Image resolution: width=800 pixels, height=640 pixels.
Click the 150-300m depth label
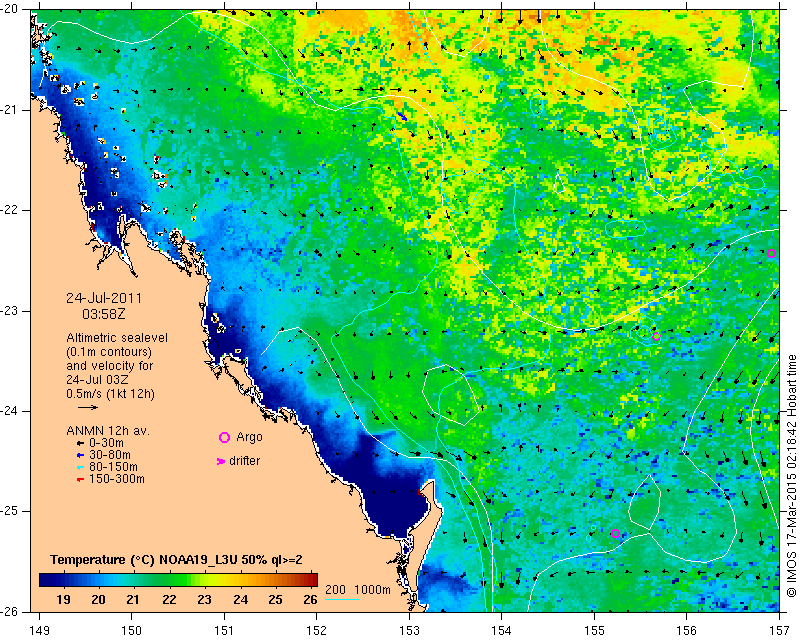click(117, 479)
